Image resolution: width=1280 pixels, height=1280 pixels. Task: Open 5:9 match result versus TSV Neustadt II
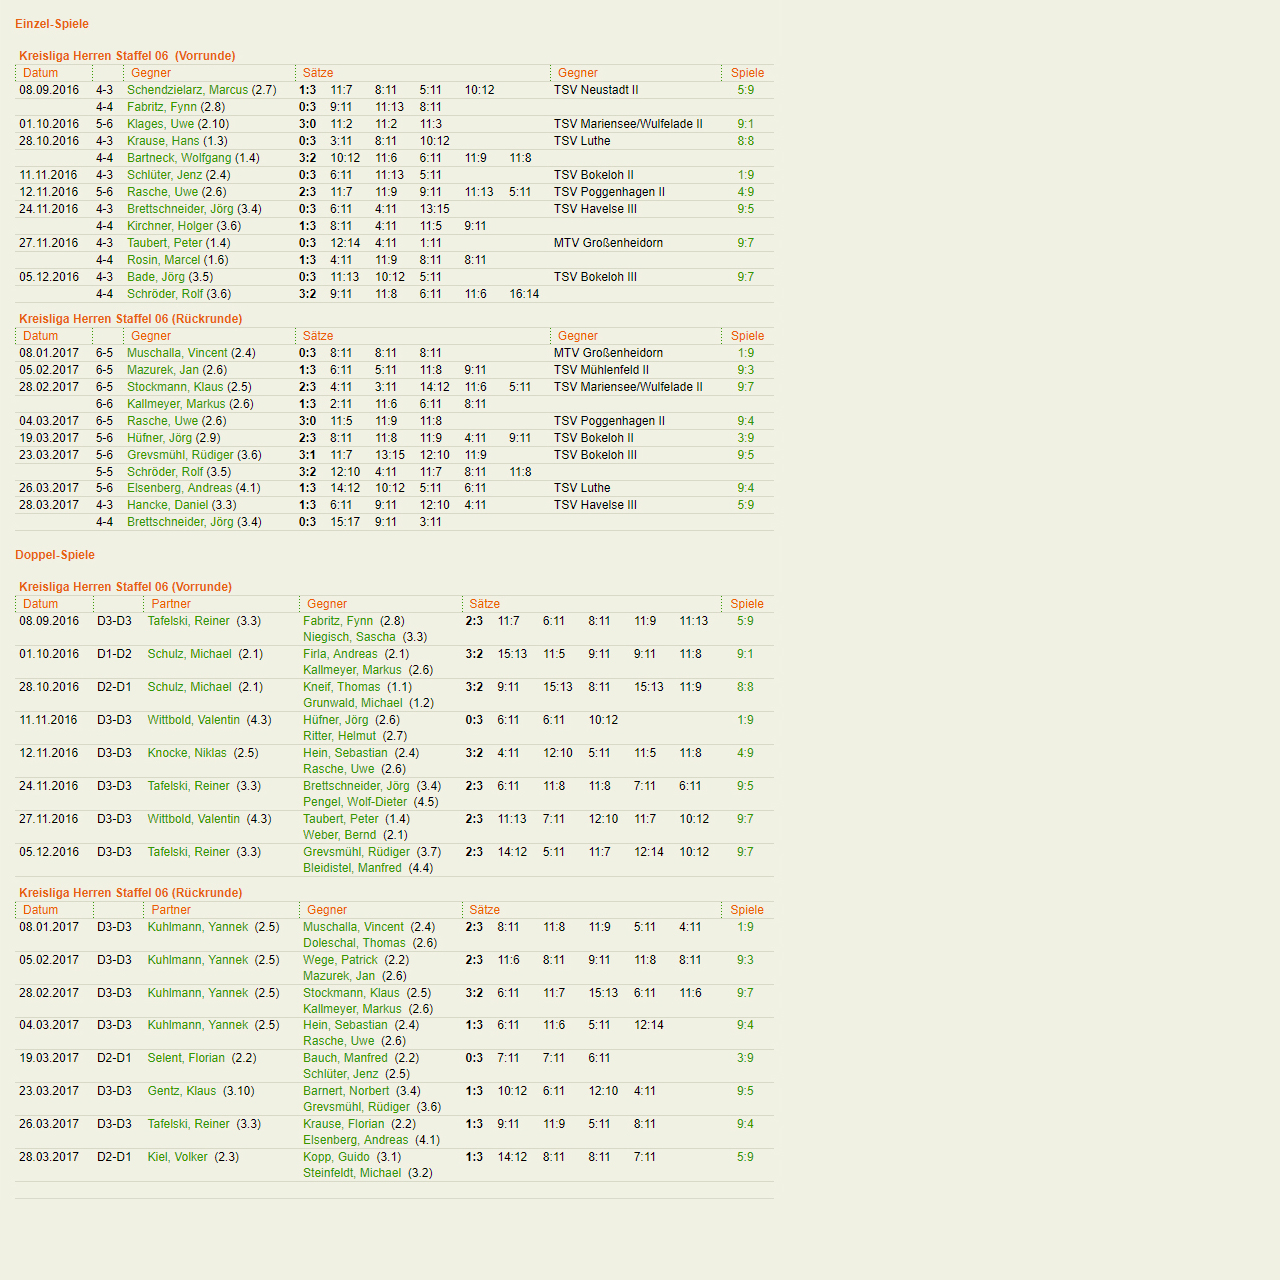[x=745, y=90]
